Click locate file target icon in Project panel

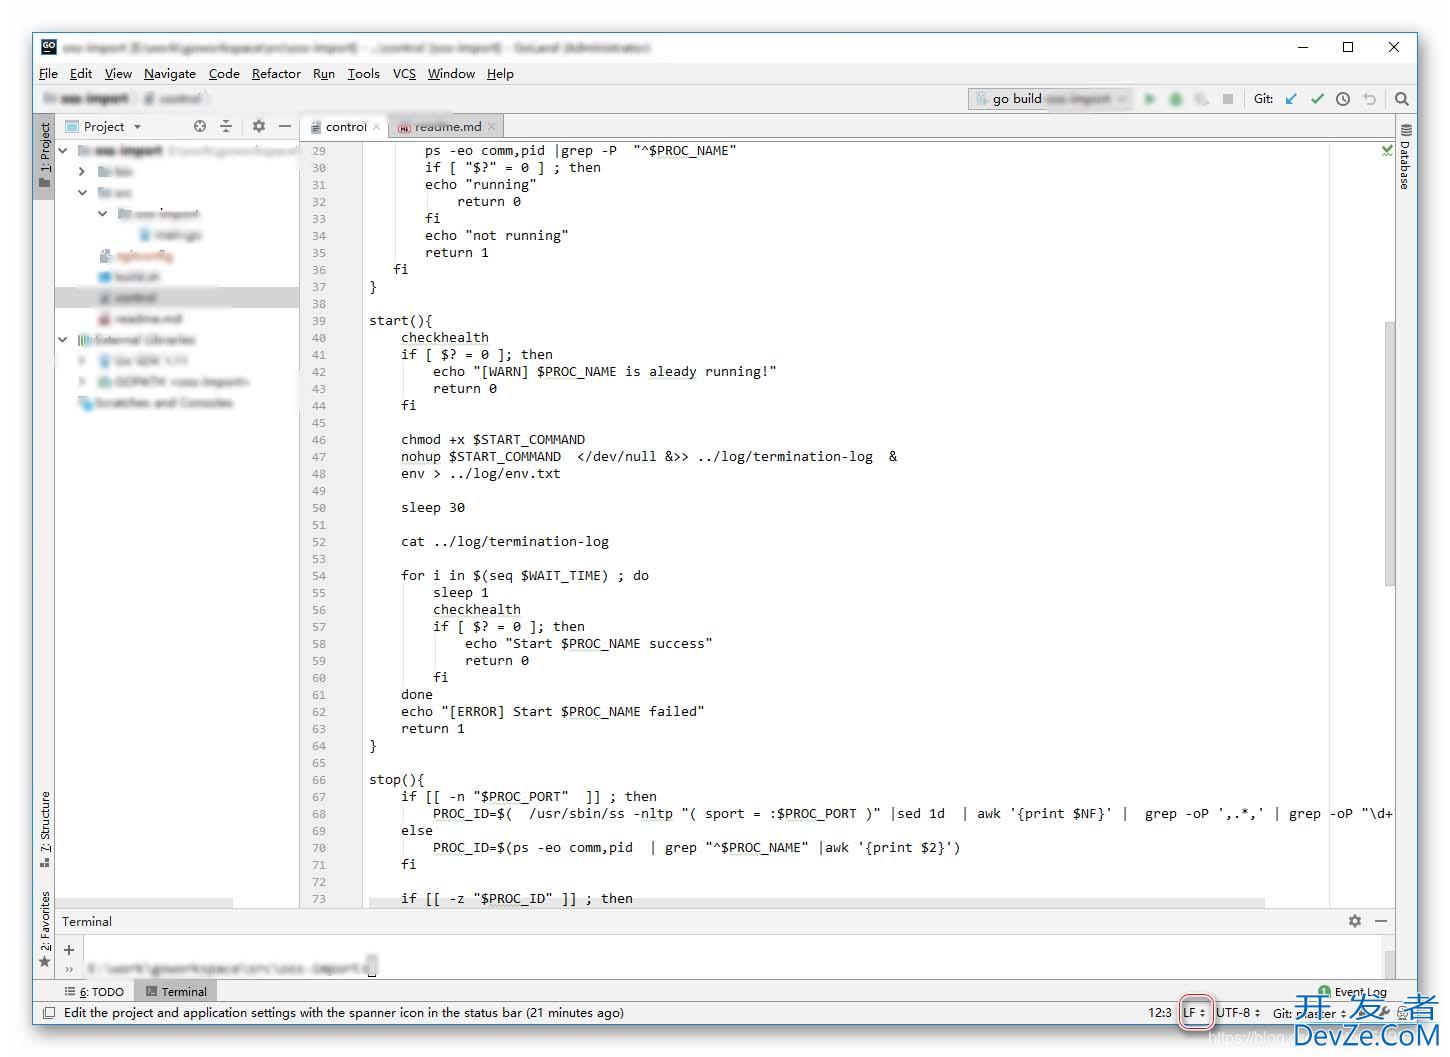(x=200, y=126)
